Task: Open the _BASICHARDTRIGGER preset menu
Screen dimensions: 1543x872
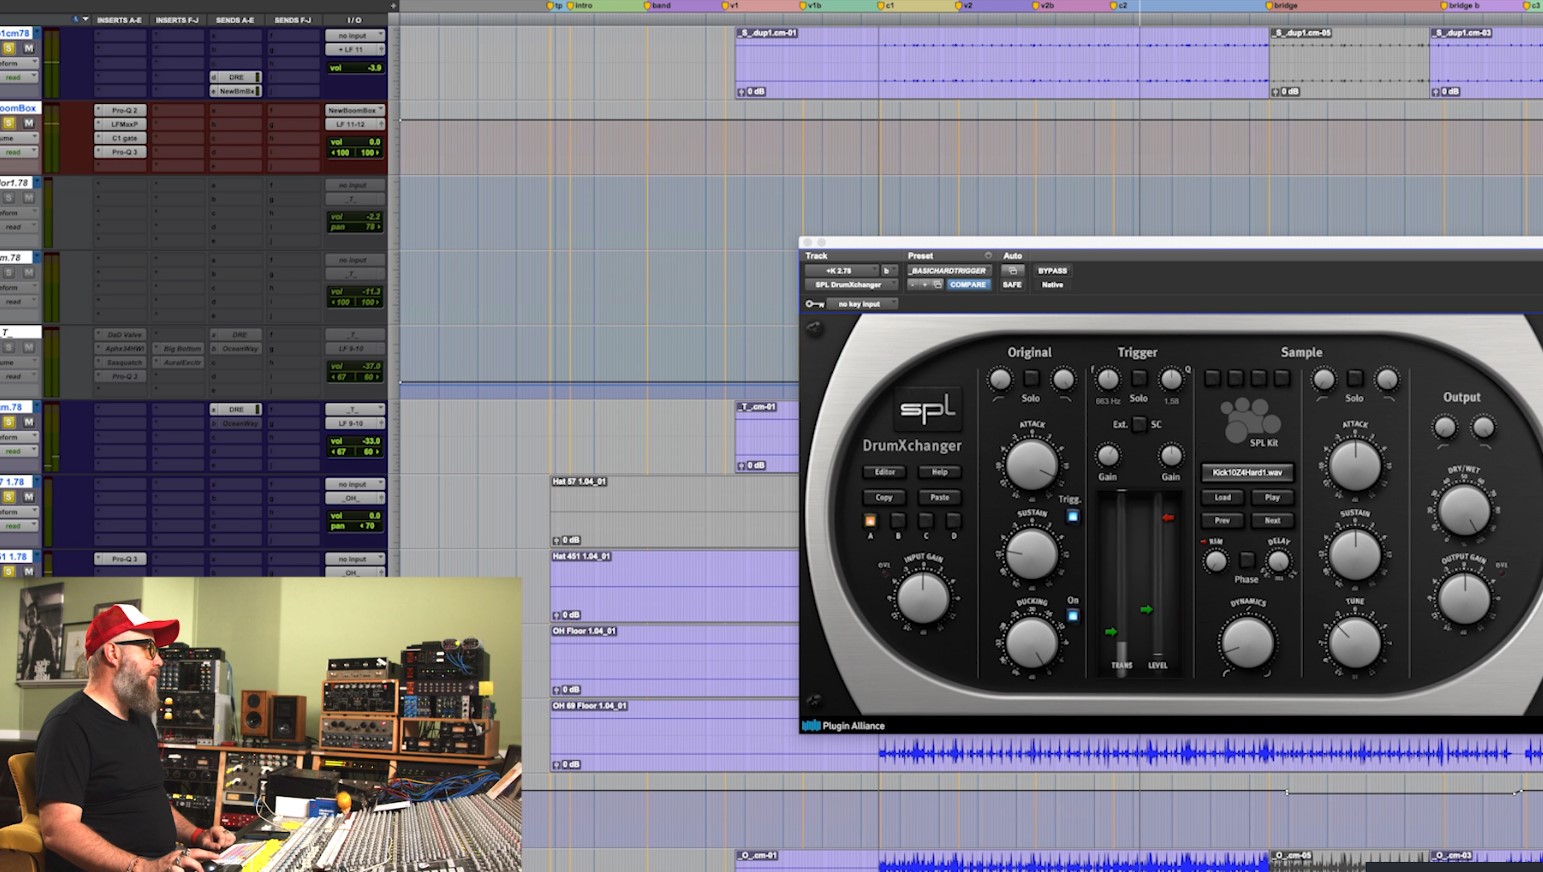Action: coord(948,271)
